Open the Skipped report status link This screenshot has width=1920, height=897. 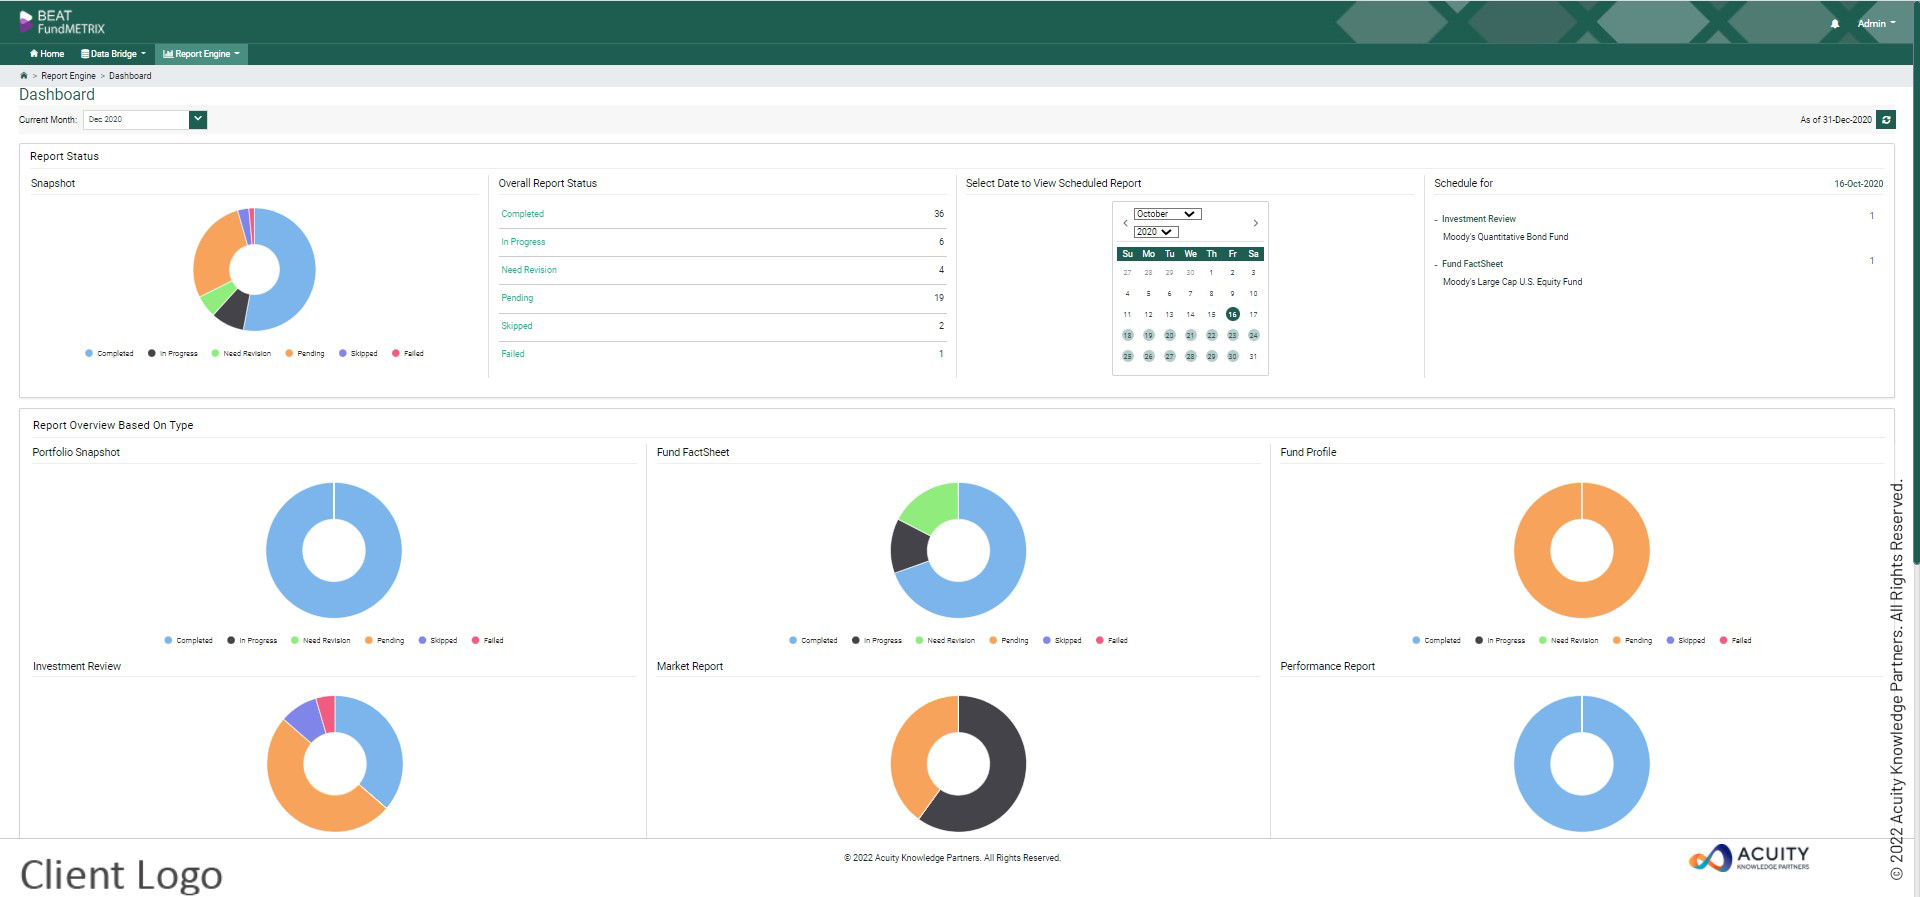[x=516, y=326]
